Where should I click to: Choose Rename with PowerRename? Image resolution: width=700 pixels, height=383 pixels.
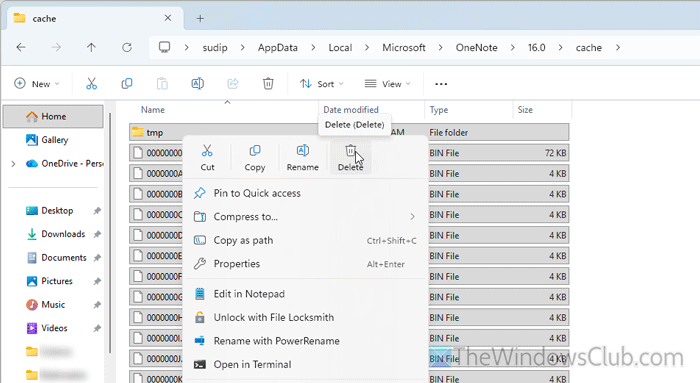pyautogui.click(x=305, y=341)
